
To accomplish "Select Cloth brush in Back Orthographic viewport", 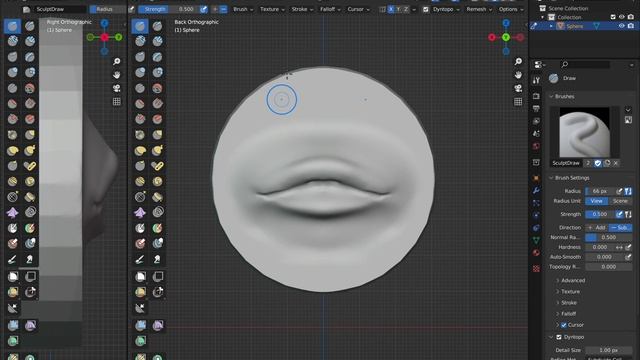I will click(x=140, y=212).
